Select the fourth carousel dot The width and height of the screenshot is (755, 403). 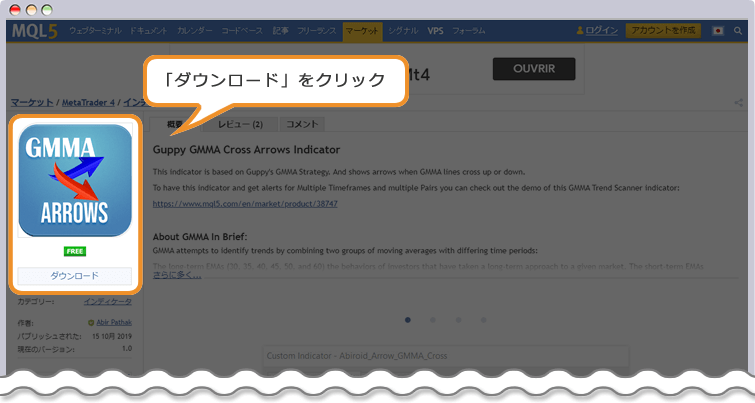click(483, 320)
